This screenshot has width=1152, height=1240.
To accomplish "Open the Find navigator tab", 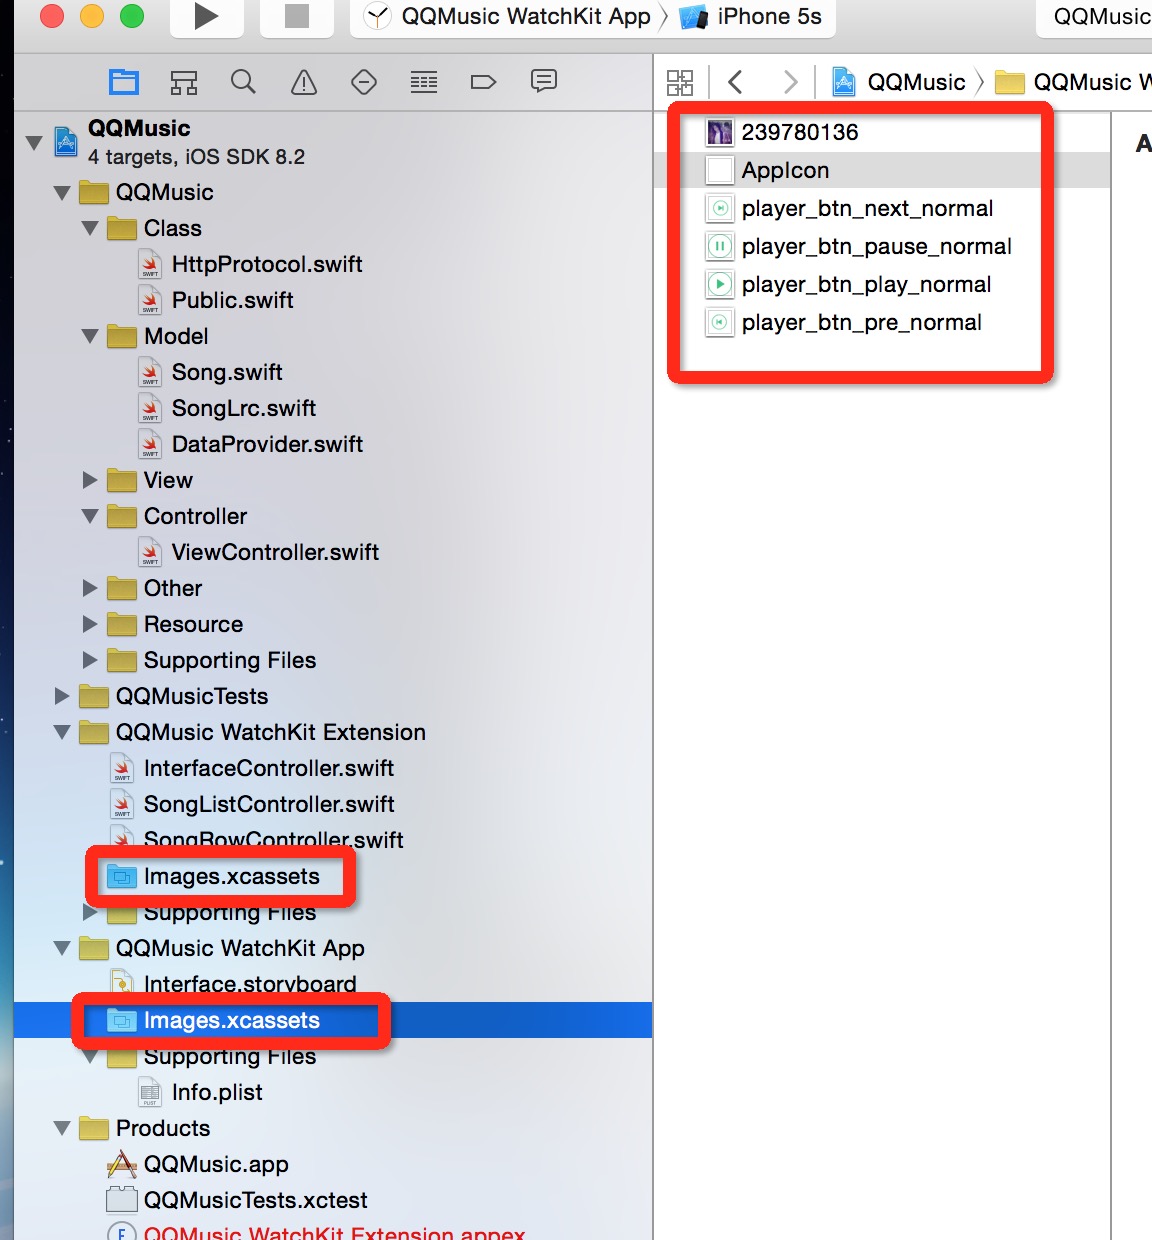I will coord(243,82).
